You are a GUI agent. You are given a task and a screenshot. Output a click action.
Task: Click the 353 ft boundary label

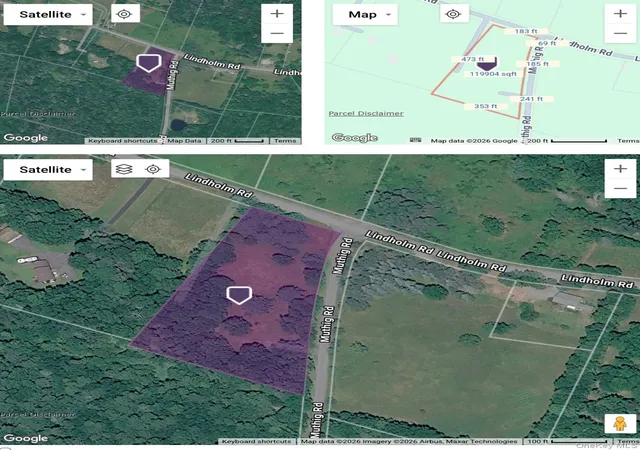click(x=486, y=106)
